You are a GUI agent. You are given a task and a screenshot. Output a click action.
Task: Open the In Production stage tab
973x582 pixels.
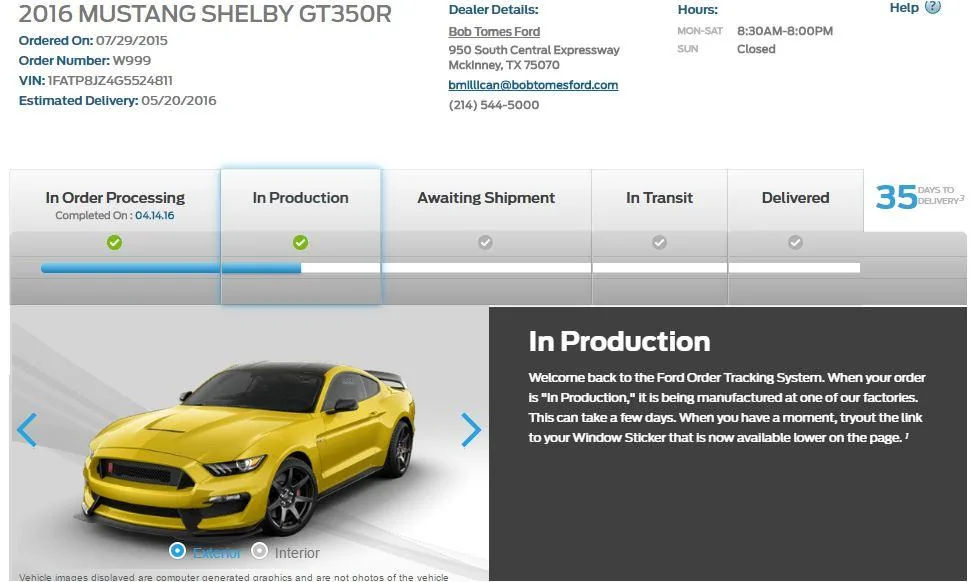coord(300,200)
